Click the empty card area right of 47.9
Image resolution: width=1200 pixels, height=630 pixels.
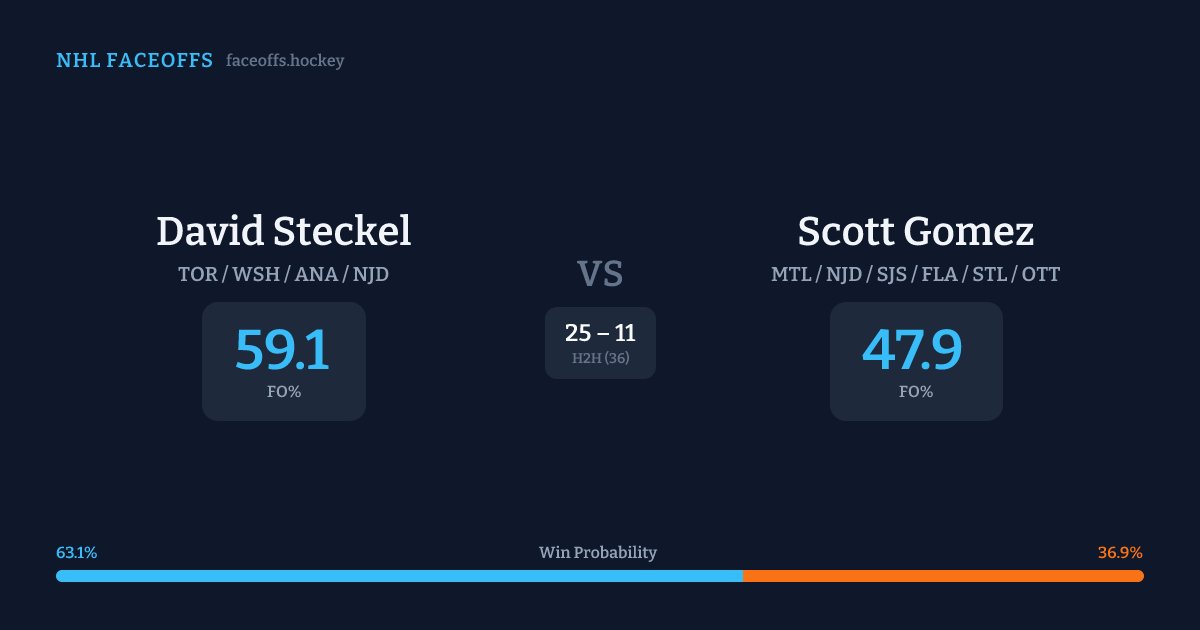click(984, 362)
